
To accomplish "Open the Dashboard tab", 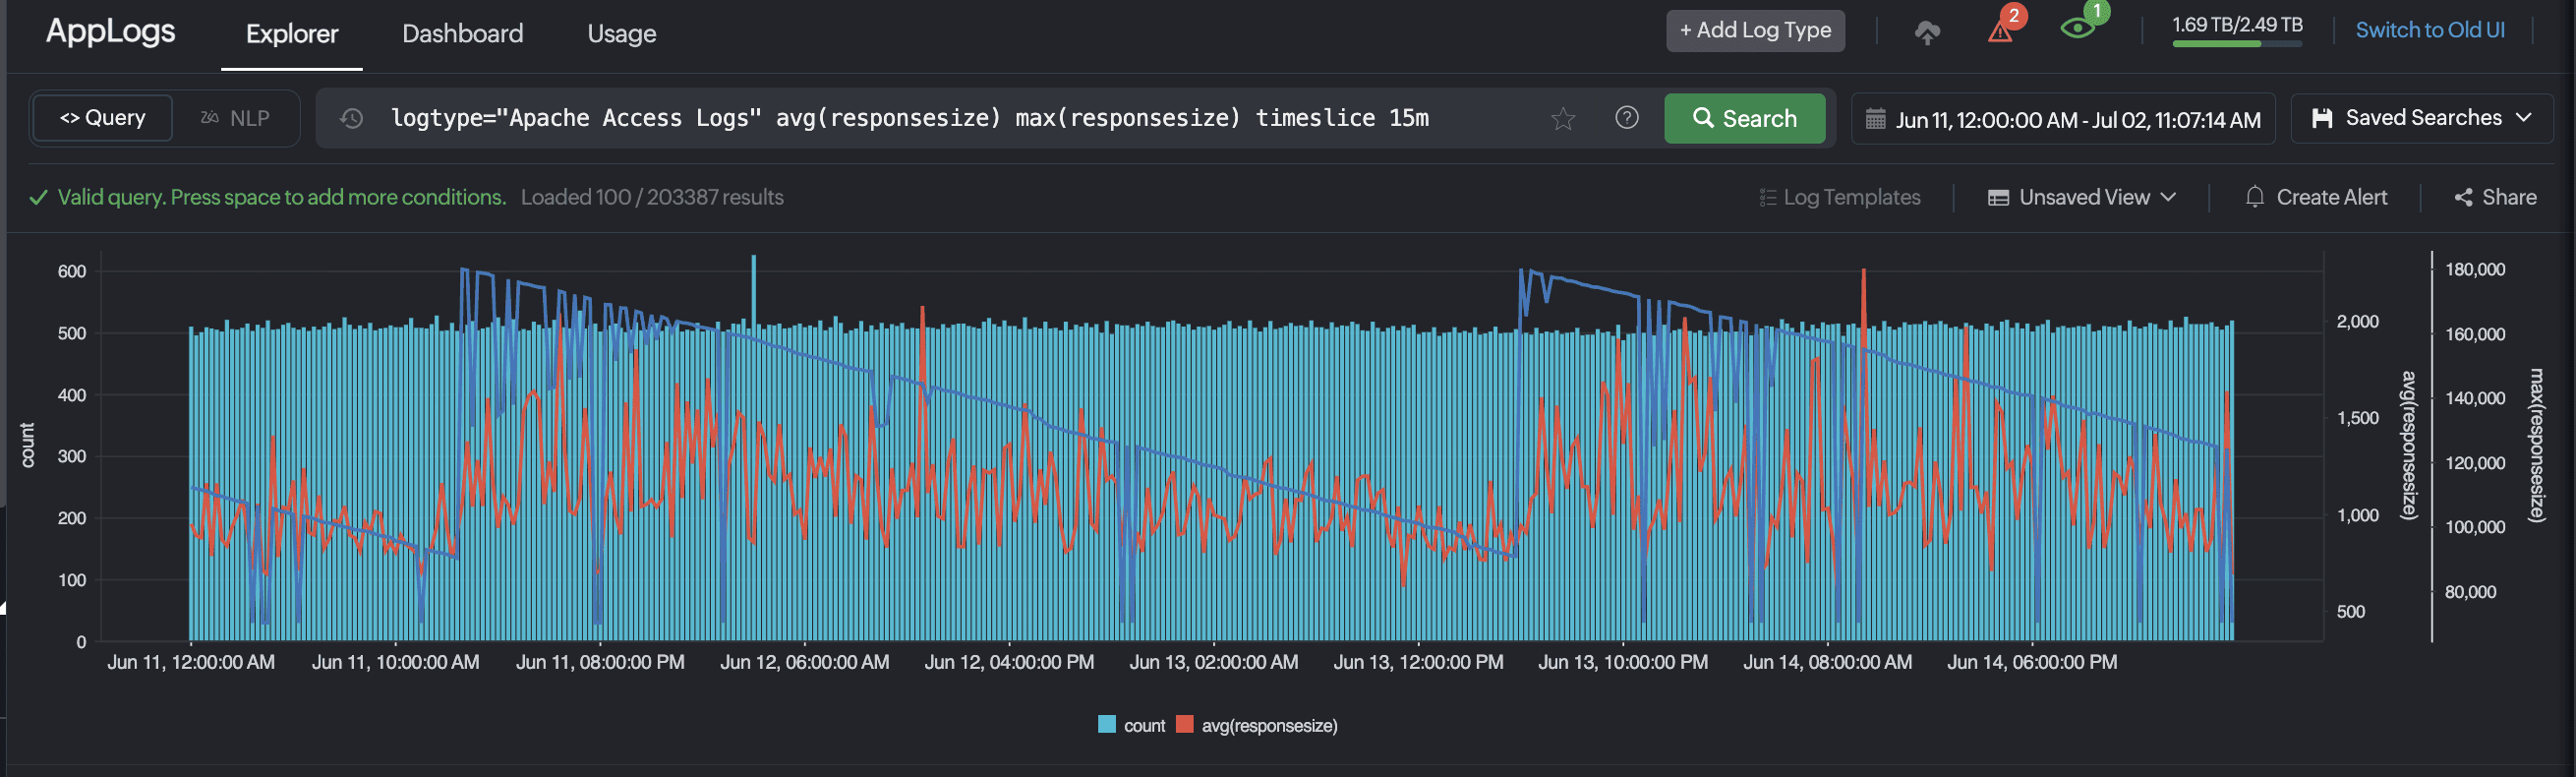I will point(462,34).
